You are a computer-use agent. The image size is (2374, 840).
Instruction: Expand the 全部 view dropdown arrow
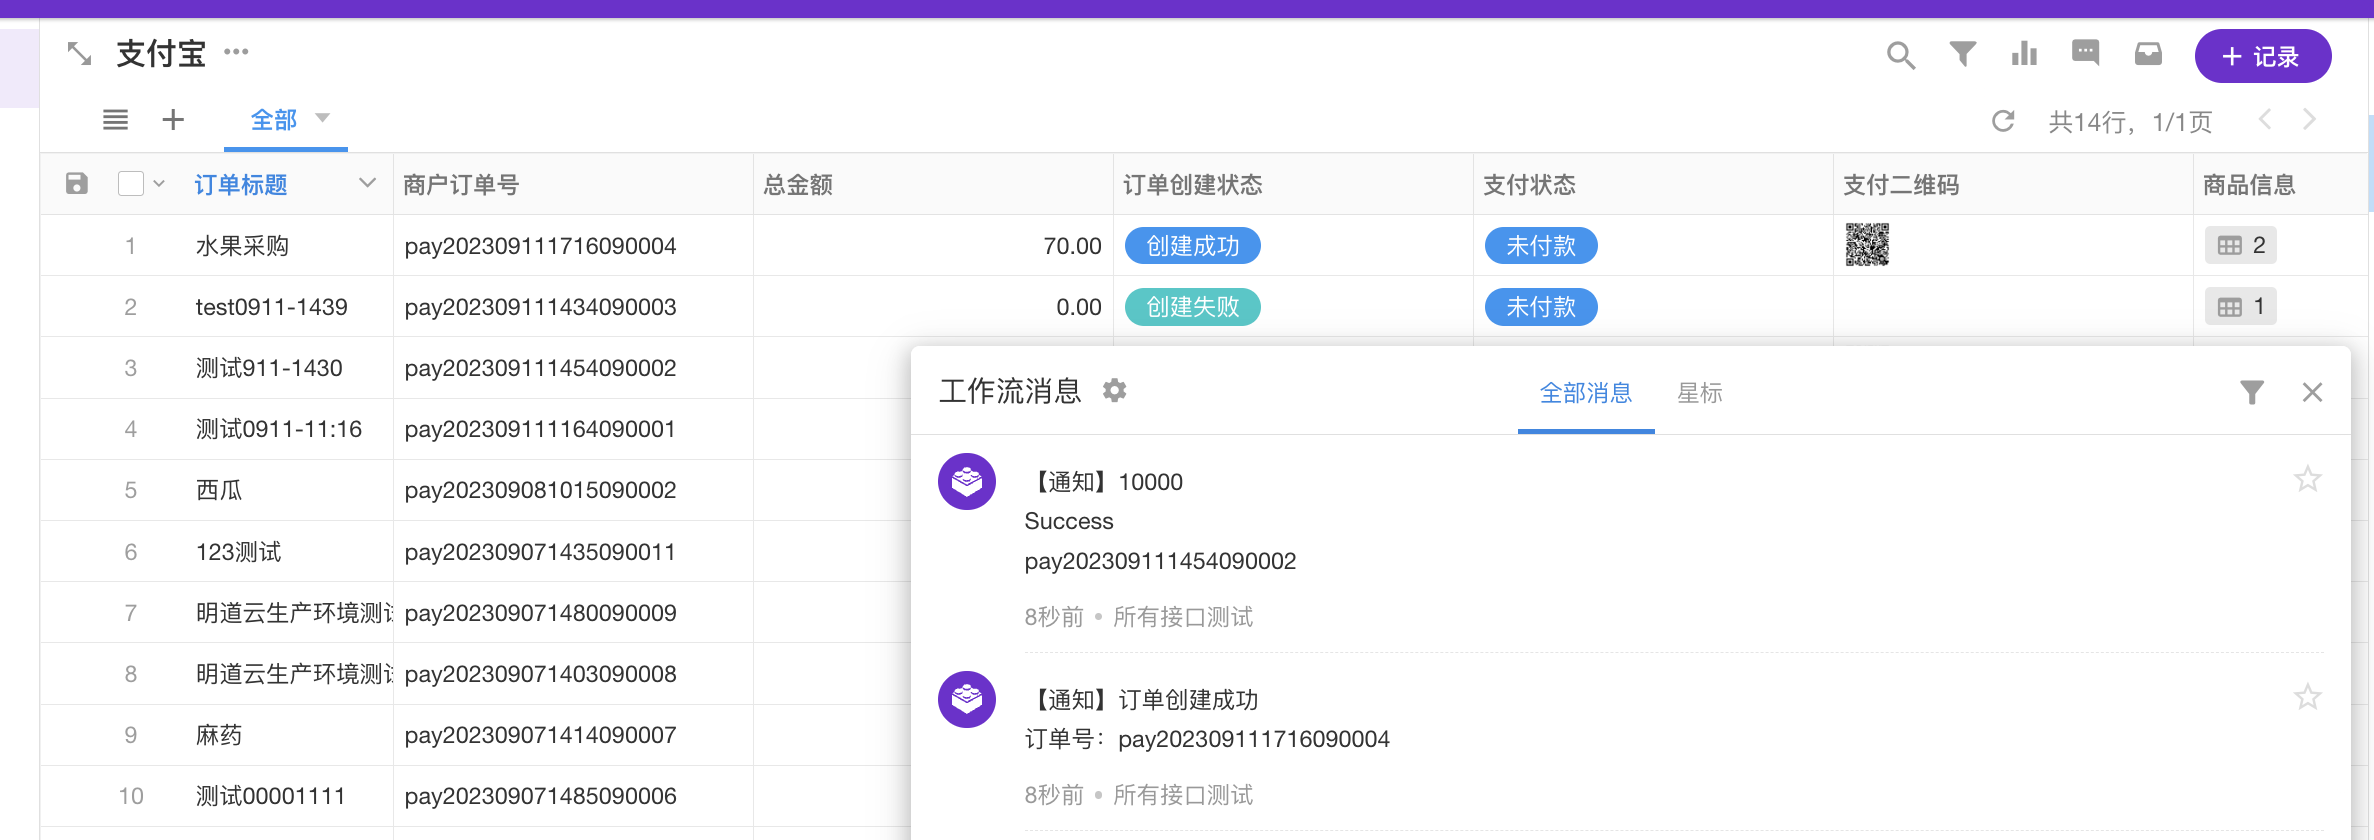323,118
